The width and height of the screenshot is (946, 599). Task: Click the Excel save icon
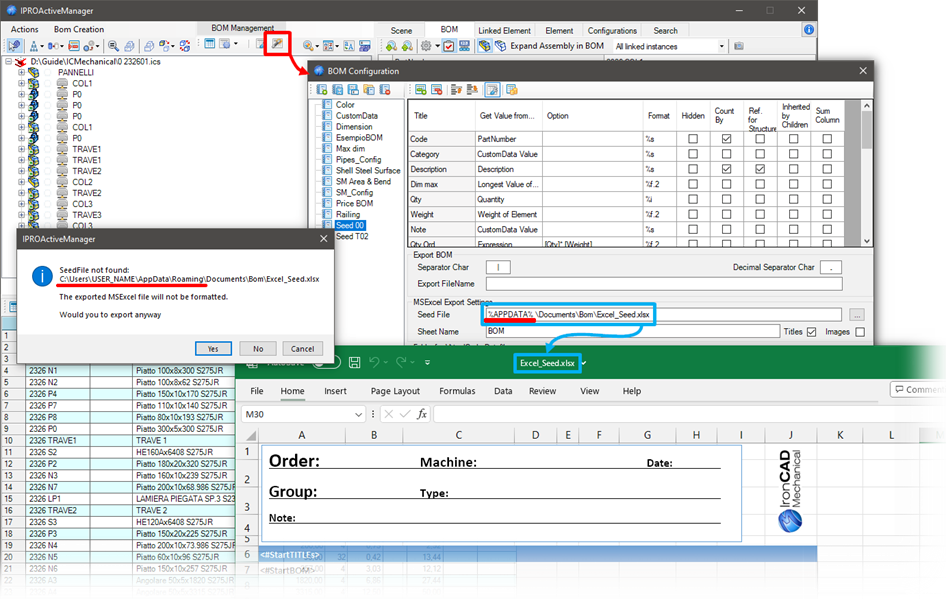click(x=355, y=362)
